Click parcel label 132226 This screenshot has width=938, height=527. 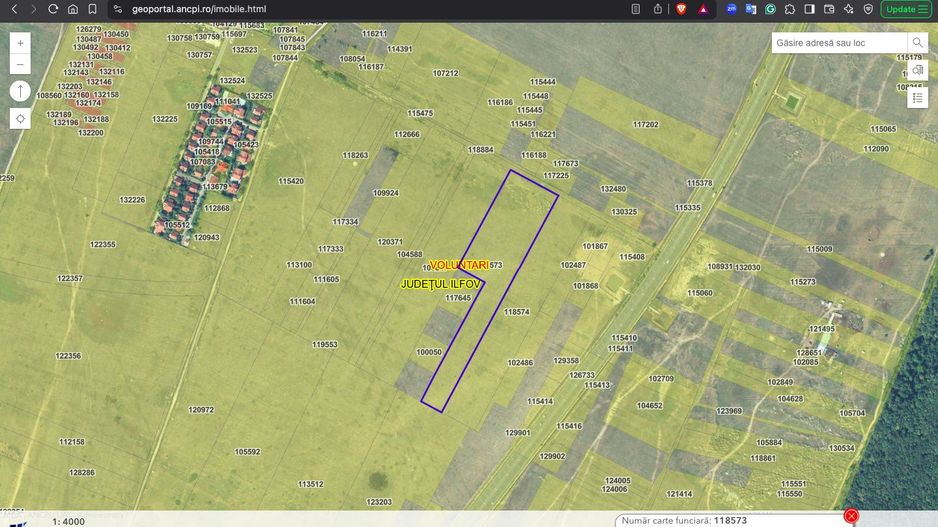tap(132, 200)
